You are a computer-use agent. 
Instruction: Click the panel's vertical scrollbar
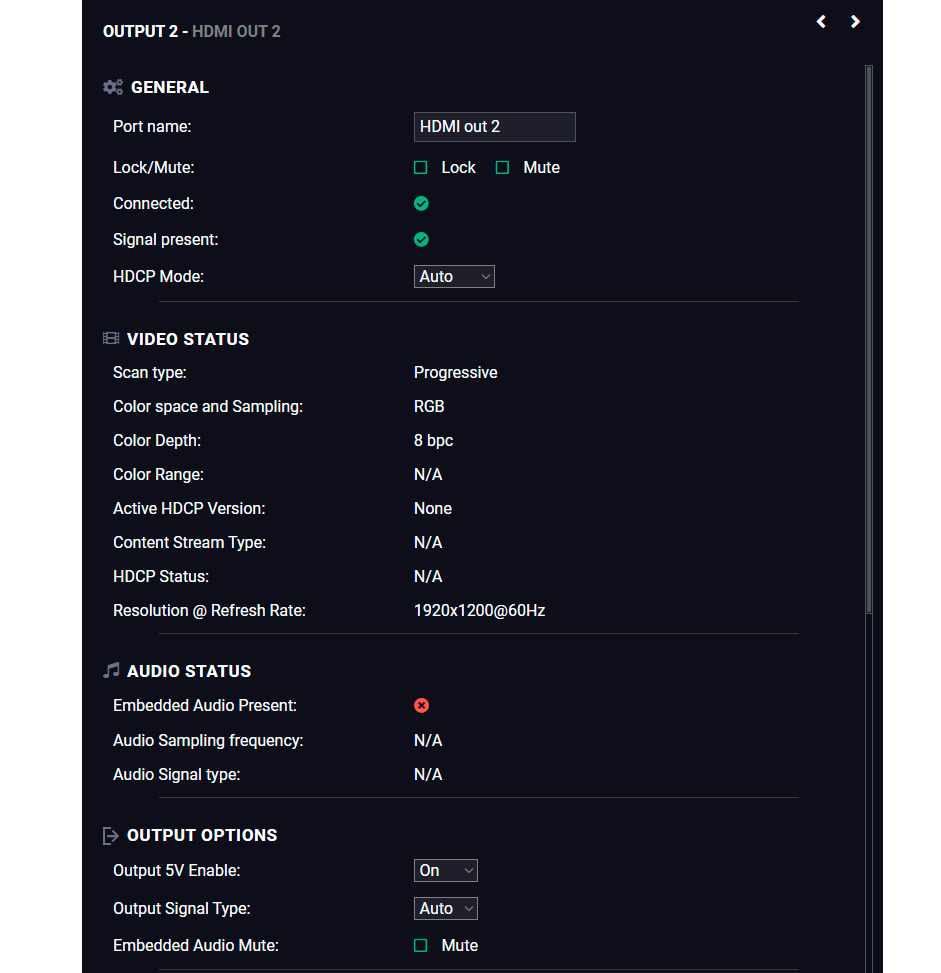(x=869, y=339)
